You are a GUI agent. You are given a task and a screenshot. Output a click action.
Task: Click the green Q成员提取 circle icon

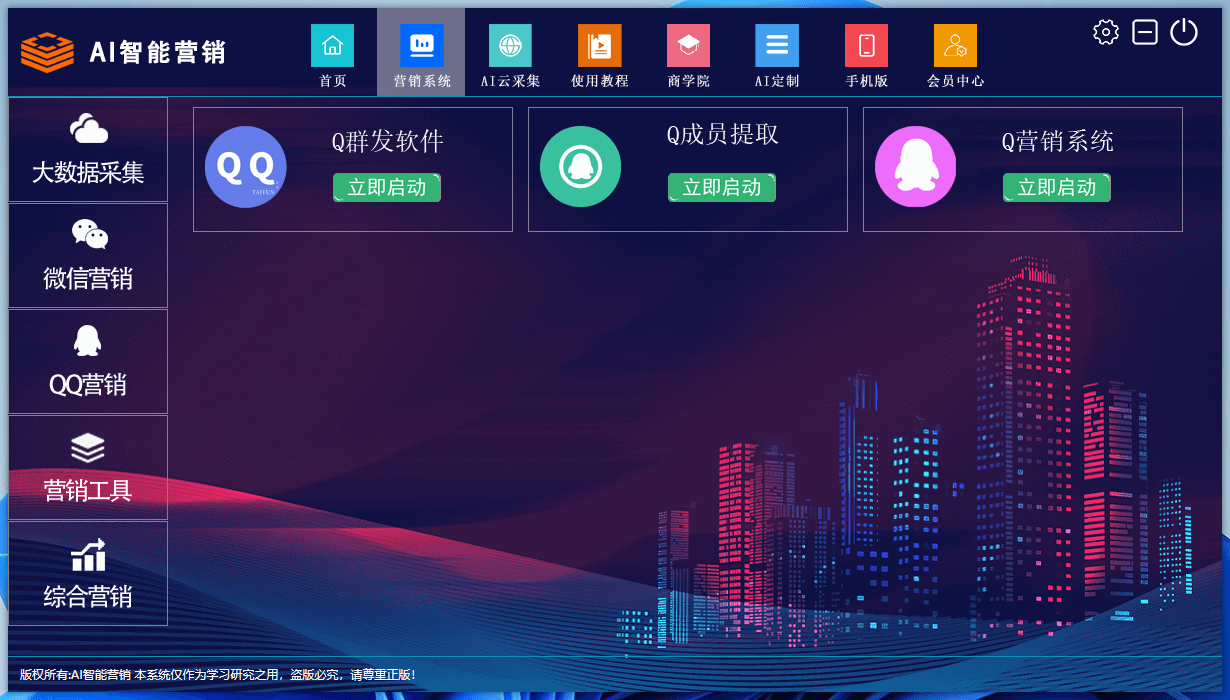click(x=580, y=166)
